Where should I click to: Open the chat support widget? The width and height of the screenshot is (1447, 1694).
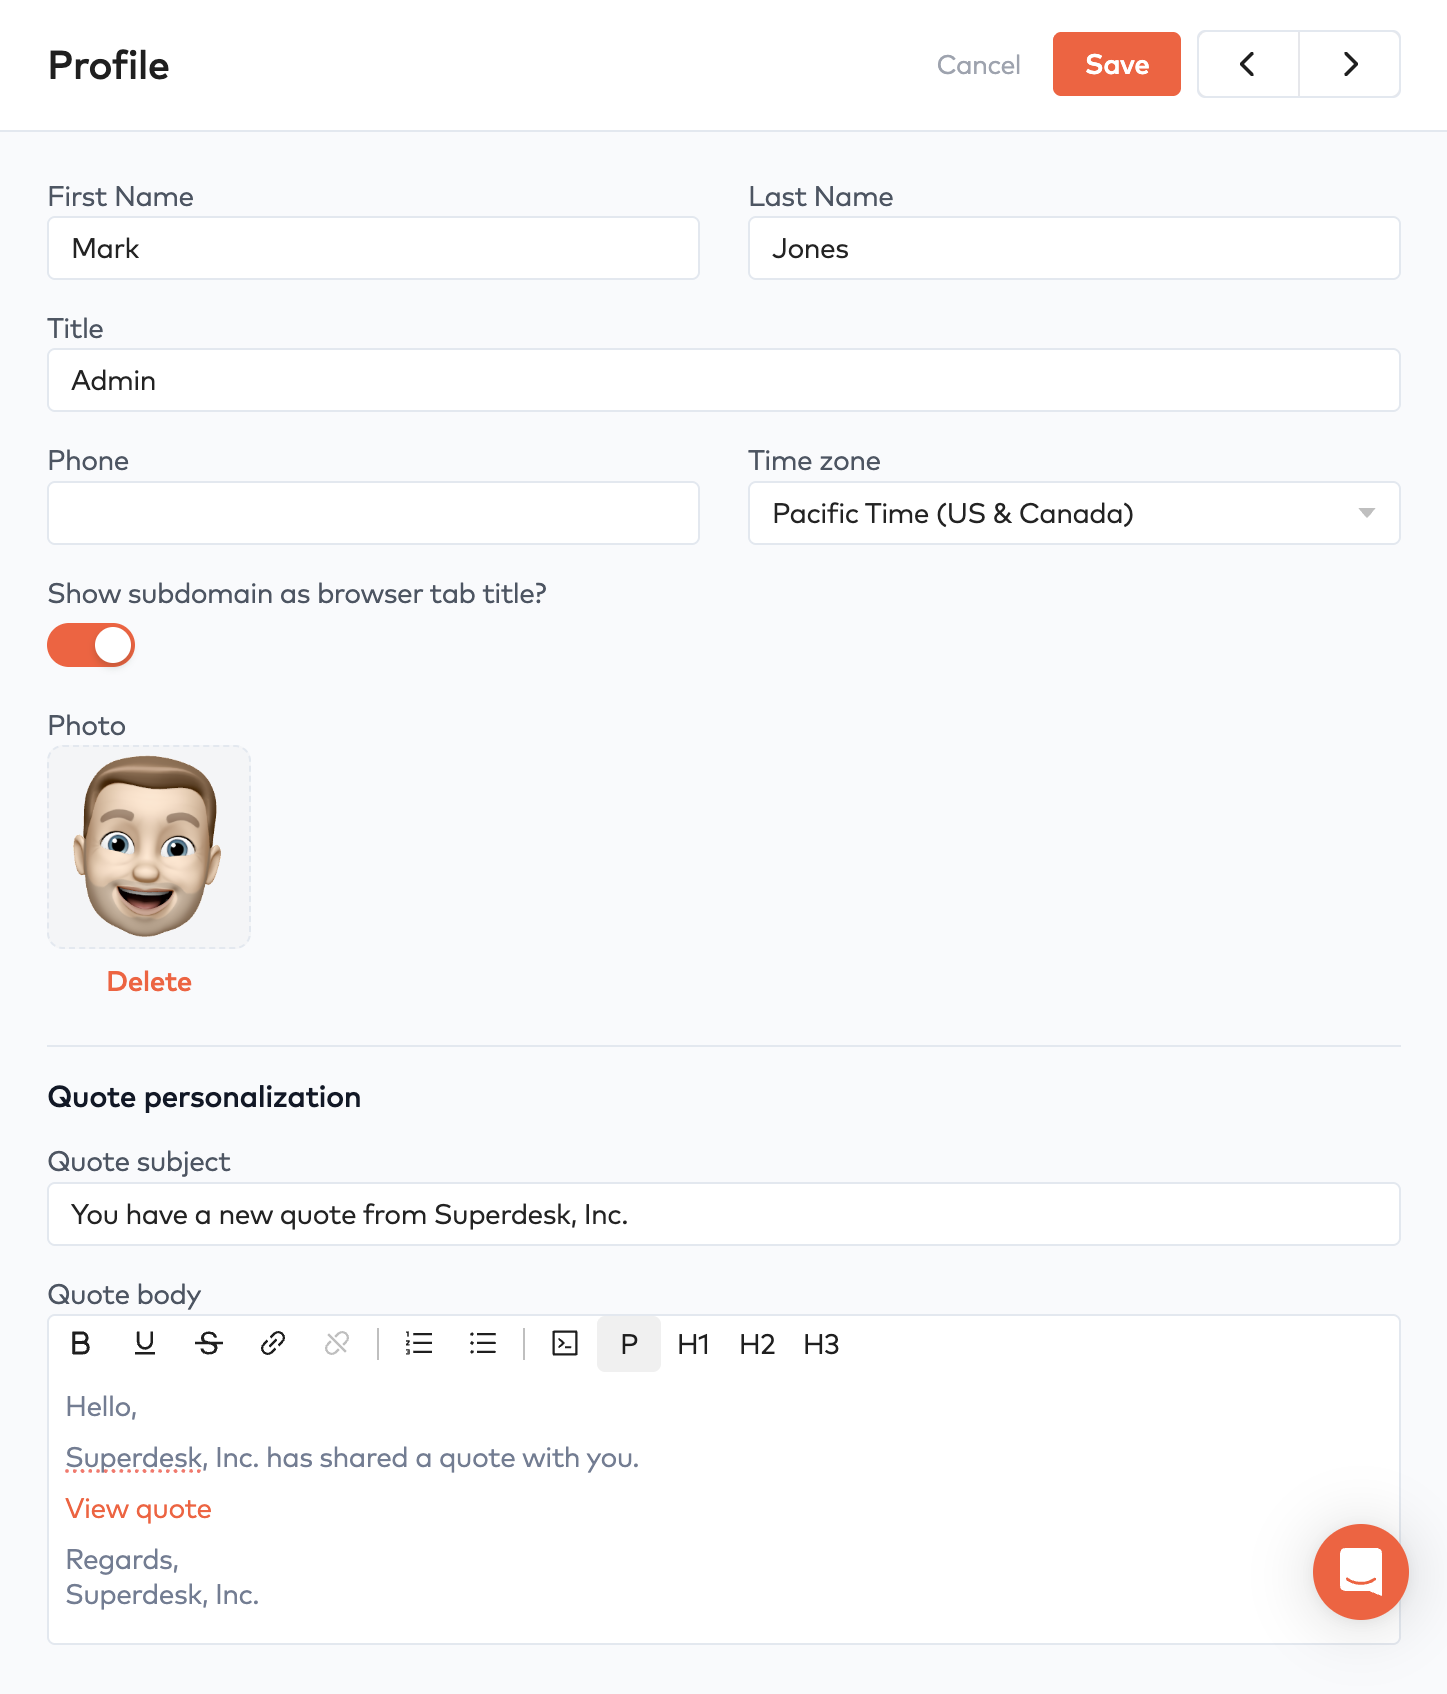coord(1360,1571)
